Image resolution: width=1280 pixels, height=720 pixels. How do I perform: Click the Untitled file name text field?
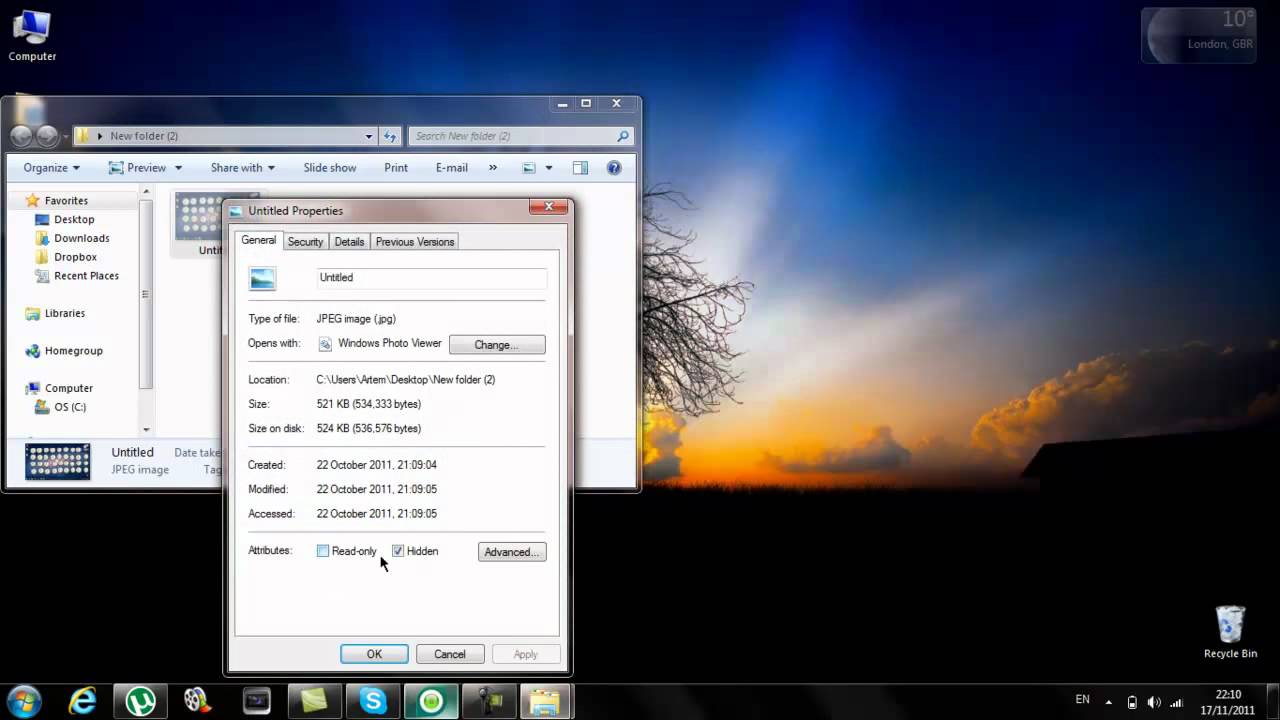pos(431,278)
